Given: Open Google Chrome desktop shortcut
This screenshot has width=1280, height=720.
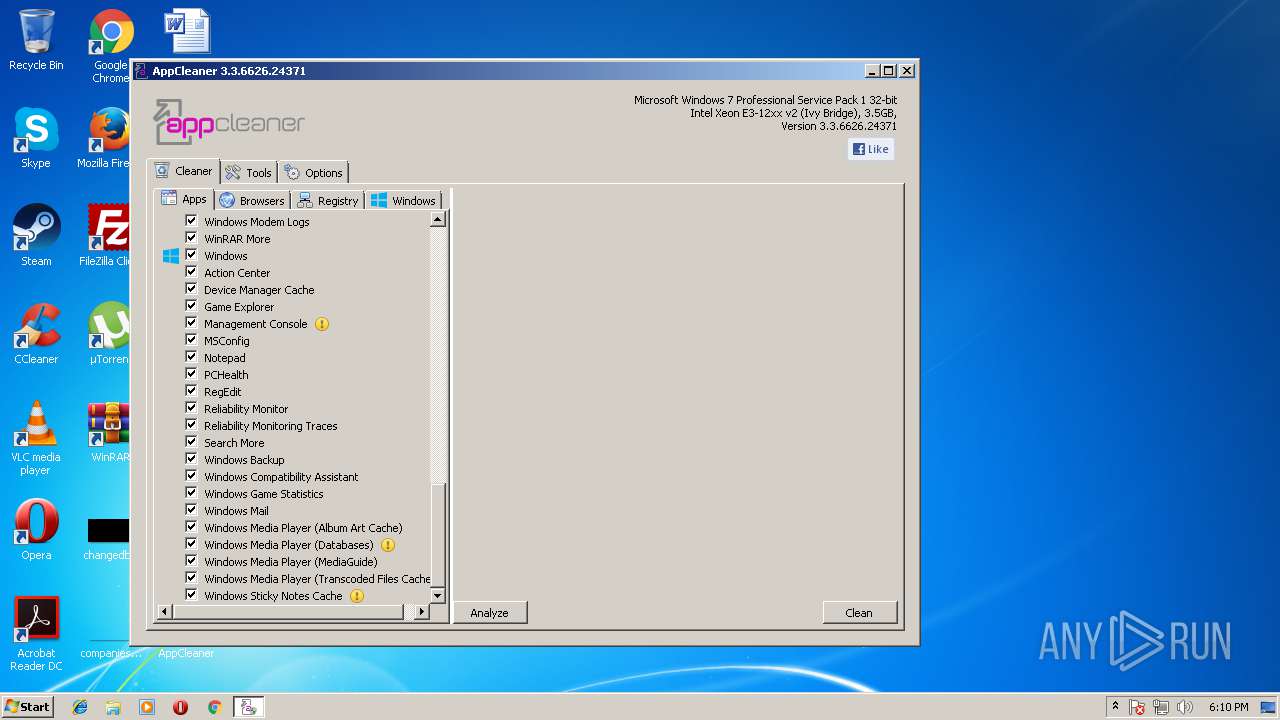Looking at the screenshot, I should click(111, 46).
